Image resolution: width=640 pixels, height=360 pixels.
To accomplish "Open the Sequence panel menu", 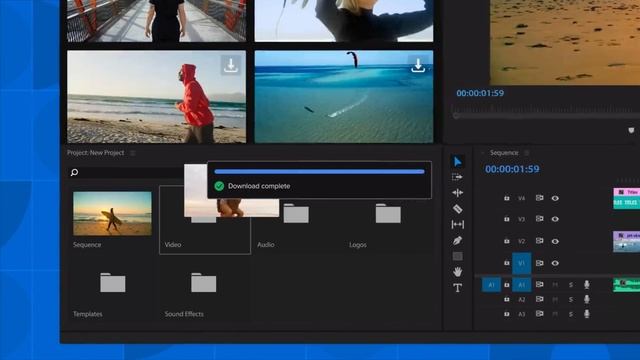I will pyautogui.click(x=527, y=153).
